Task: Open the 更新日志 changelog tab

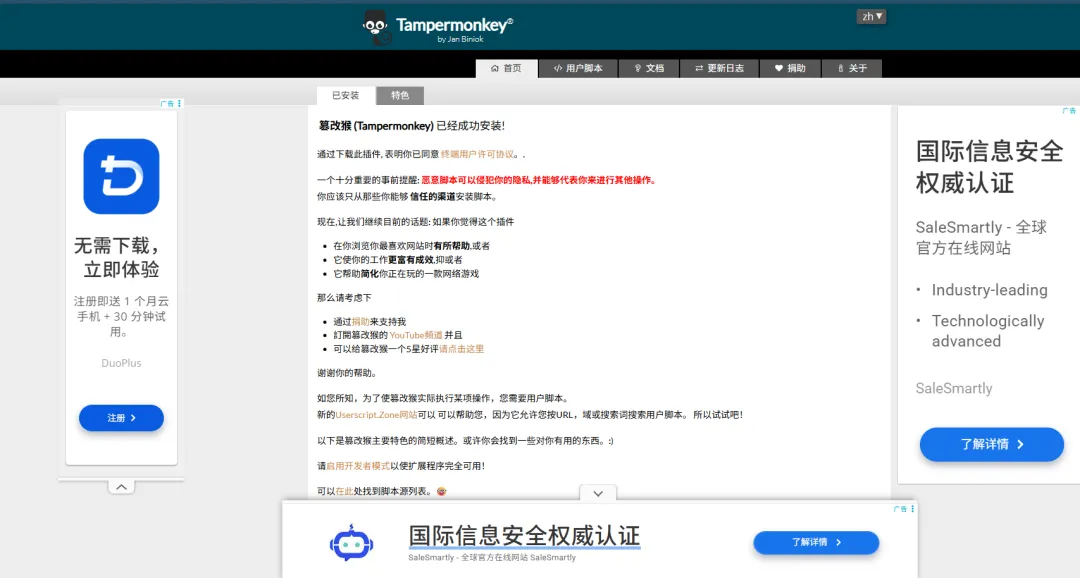Action: click(x=719, y=68)
